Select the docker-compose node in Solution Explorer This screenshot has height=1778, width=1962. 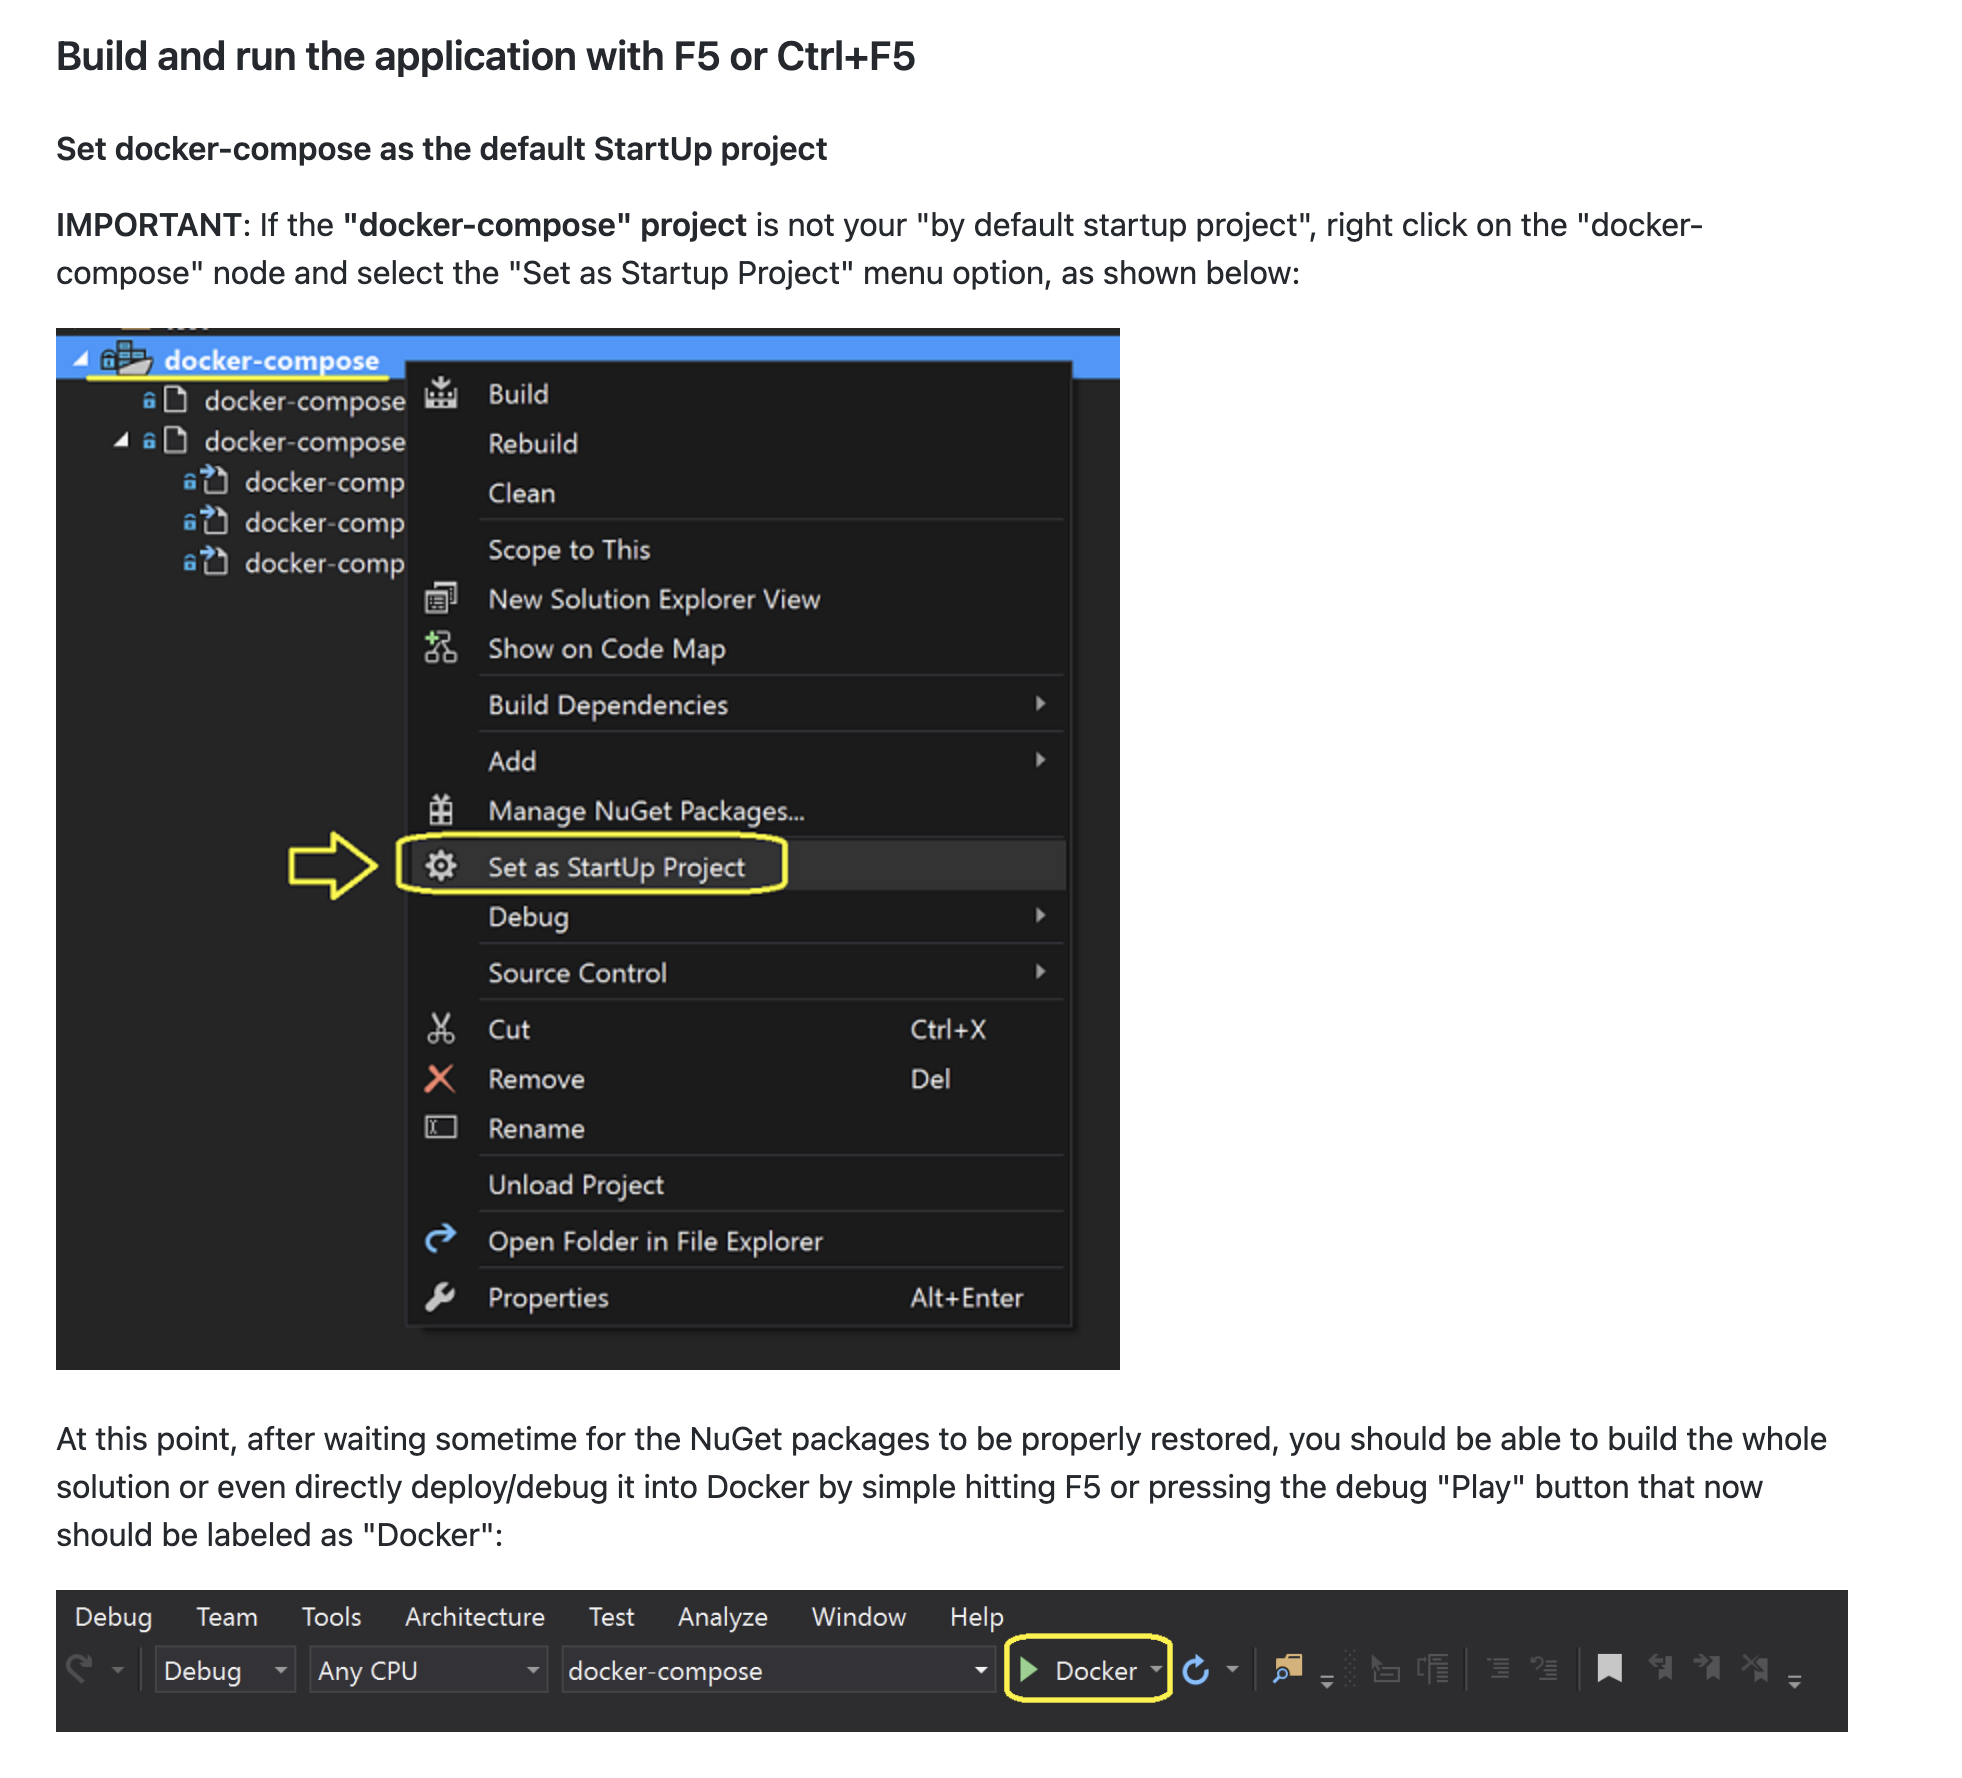(x=270, y=360)
